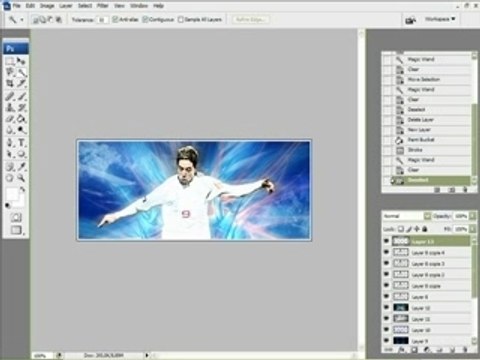Viewport: 480px width, 360px height.
Task: Click the Refine Edge button
Action: point(250,19)
